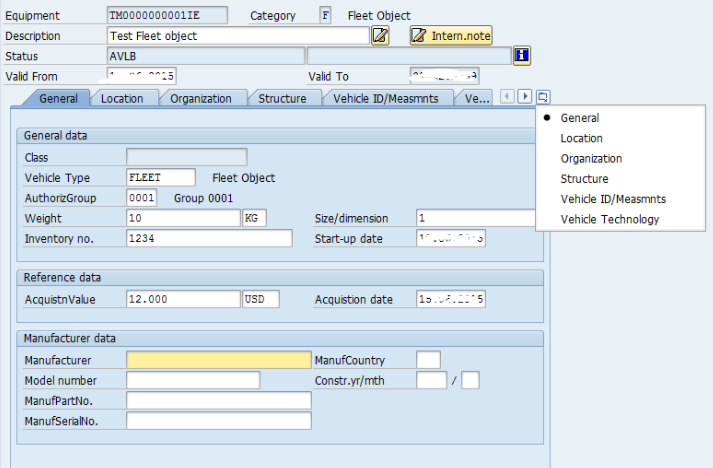Click the Category field F

(325, 15)
